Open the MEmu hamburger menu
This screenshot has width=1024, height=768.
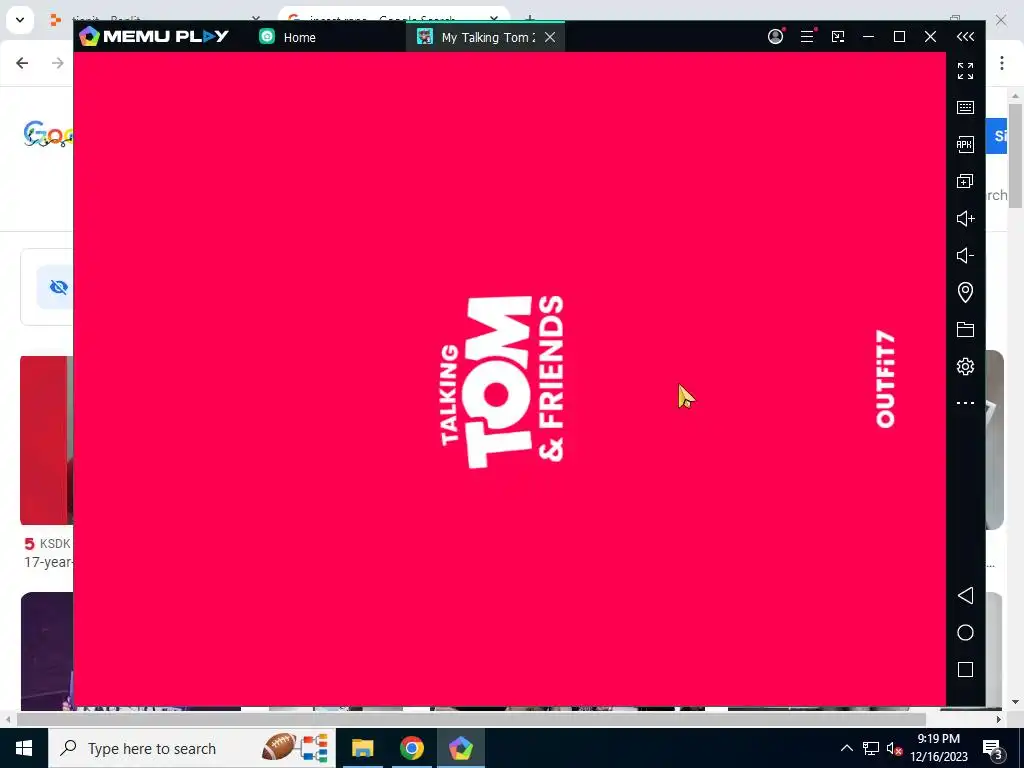807,37
